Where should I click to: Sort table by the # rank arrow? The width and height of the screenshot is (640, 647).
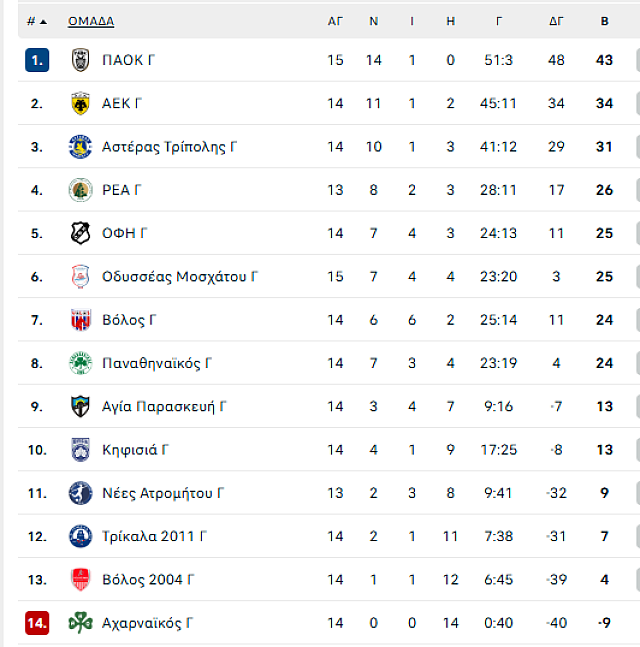[x=43, y=21]
